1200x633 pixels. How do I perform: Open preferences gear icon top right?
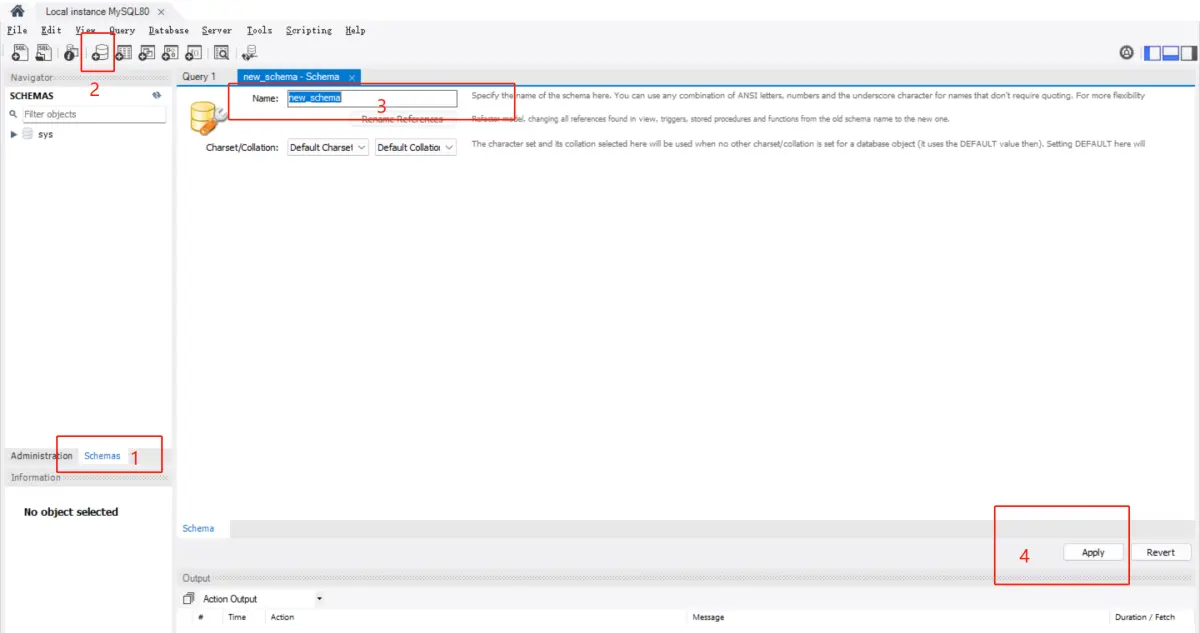[x=1127, y=53]
